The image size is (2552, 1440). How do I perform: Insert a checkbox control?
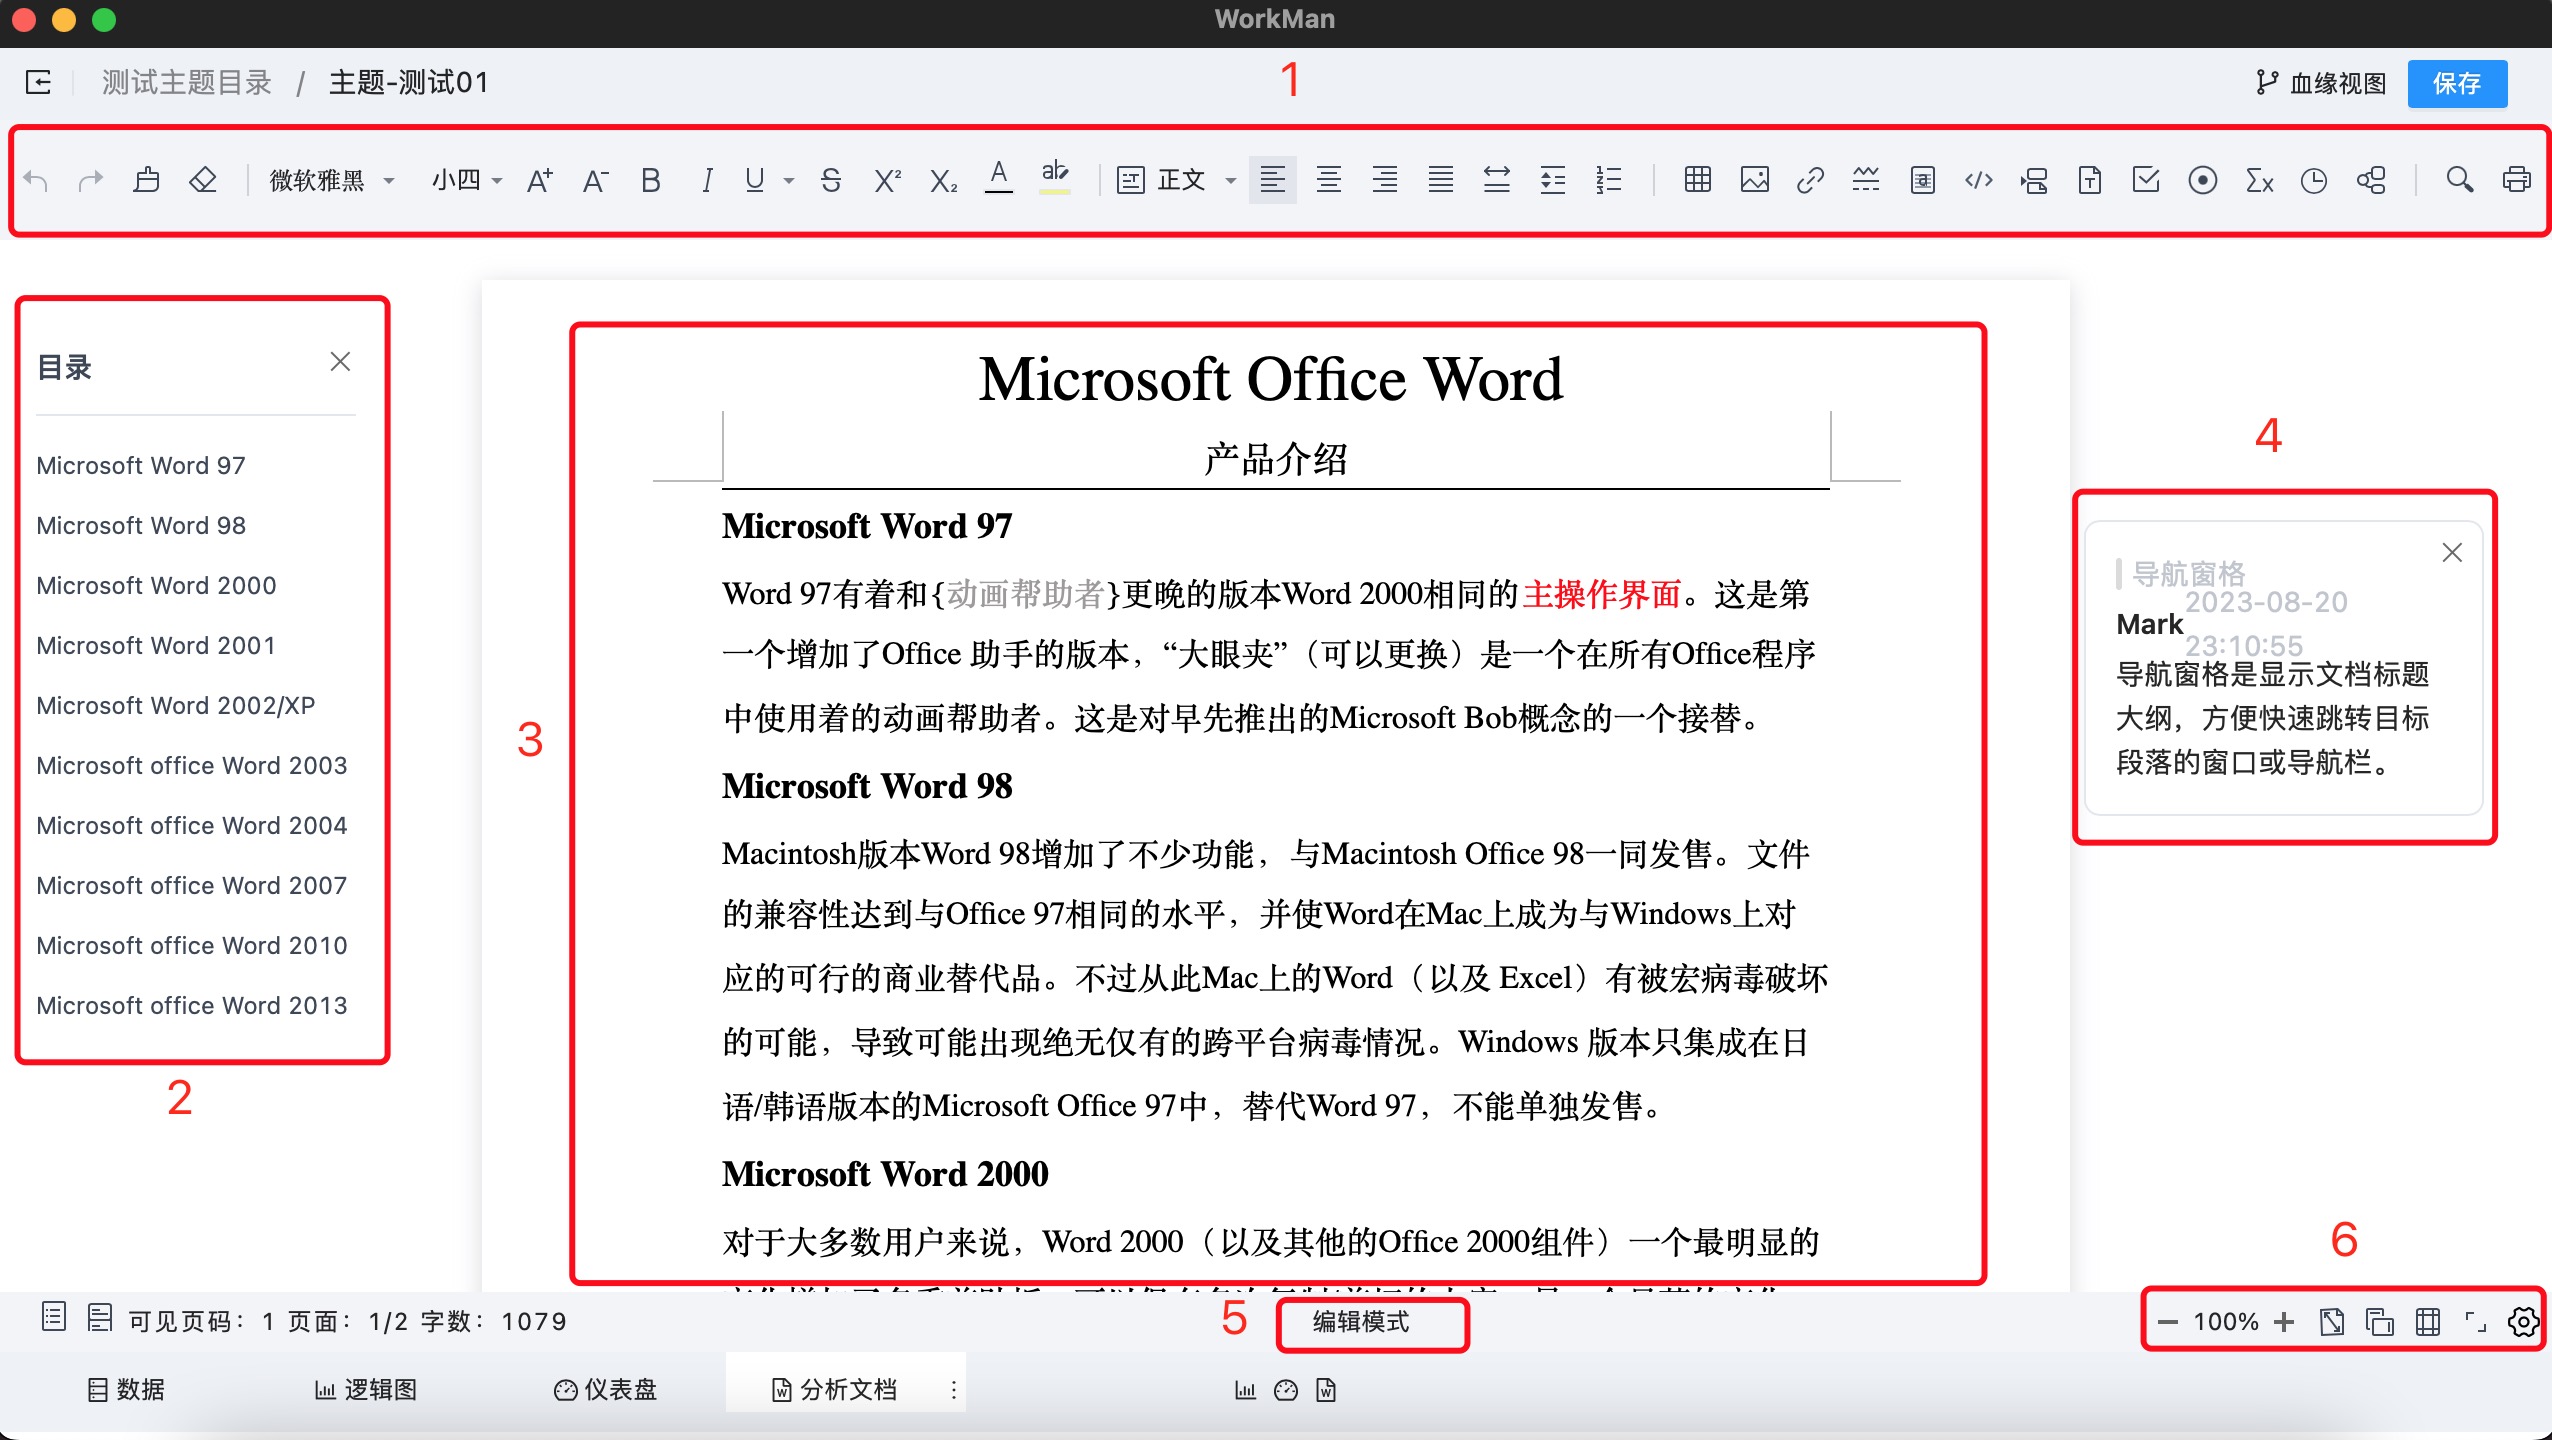pos(2146,180)
